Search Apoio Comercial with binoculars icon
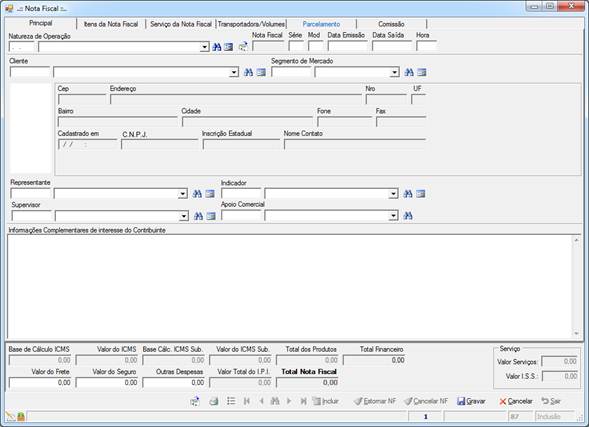This screenshot has width=589, height=427. pyautogui.click(x=408, y=216)
